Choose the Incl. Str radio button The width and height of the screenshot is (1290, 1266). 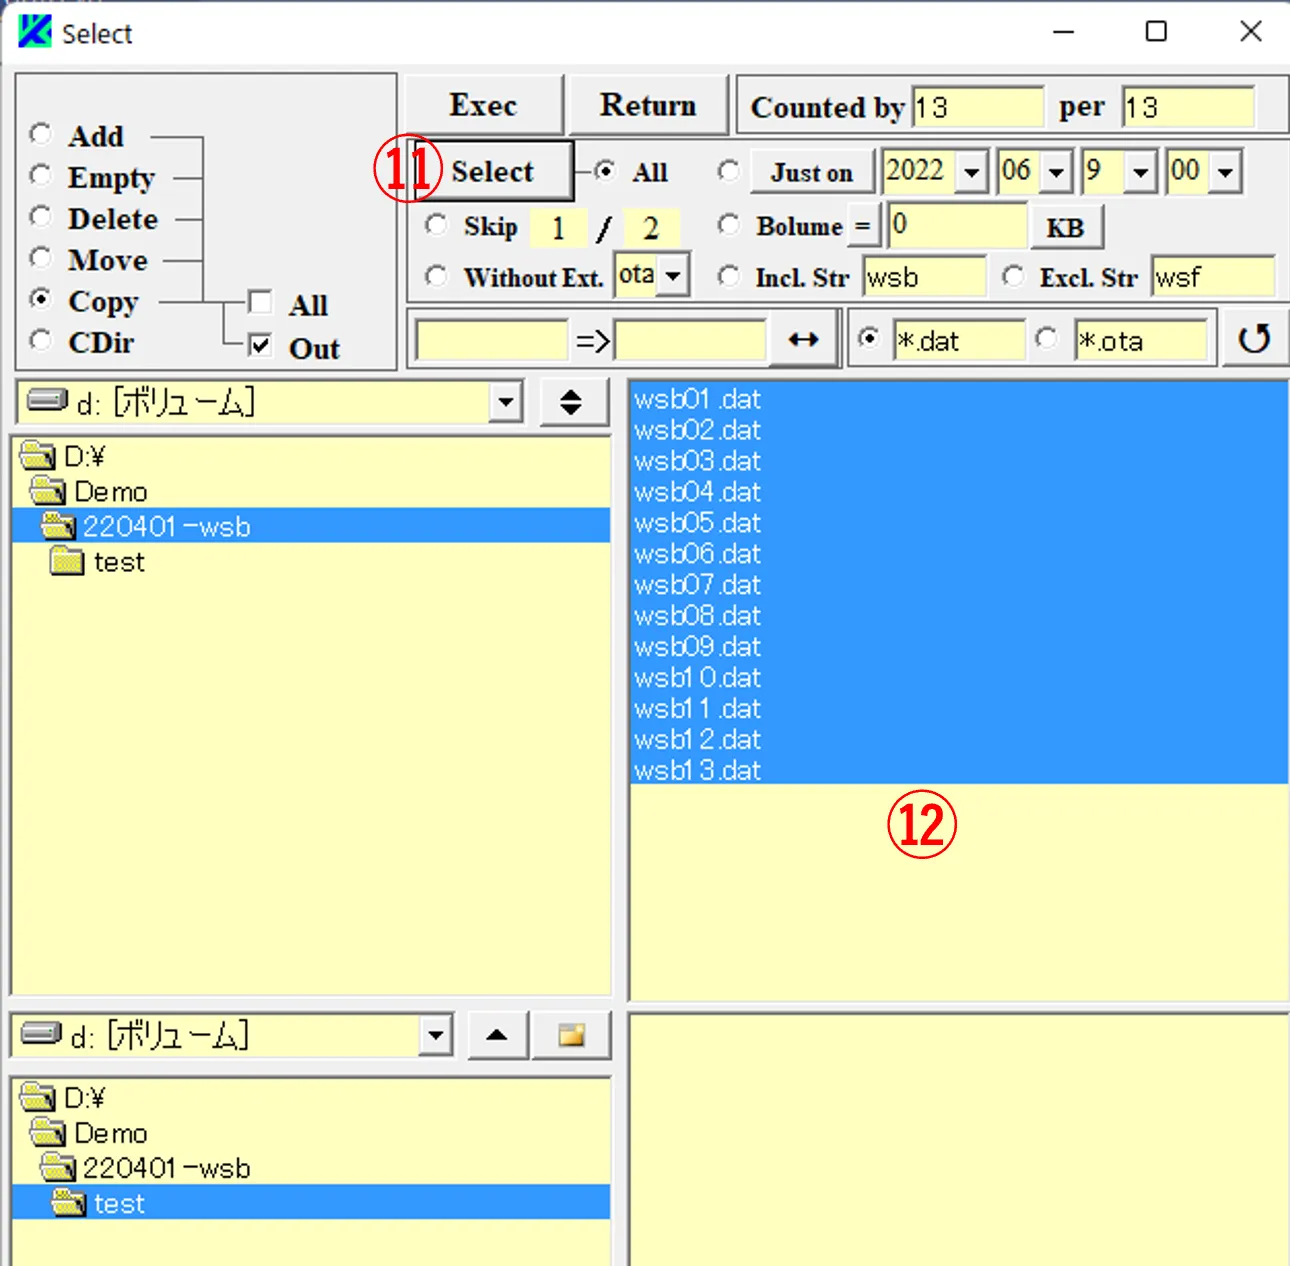coord(729,275)
